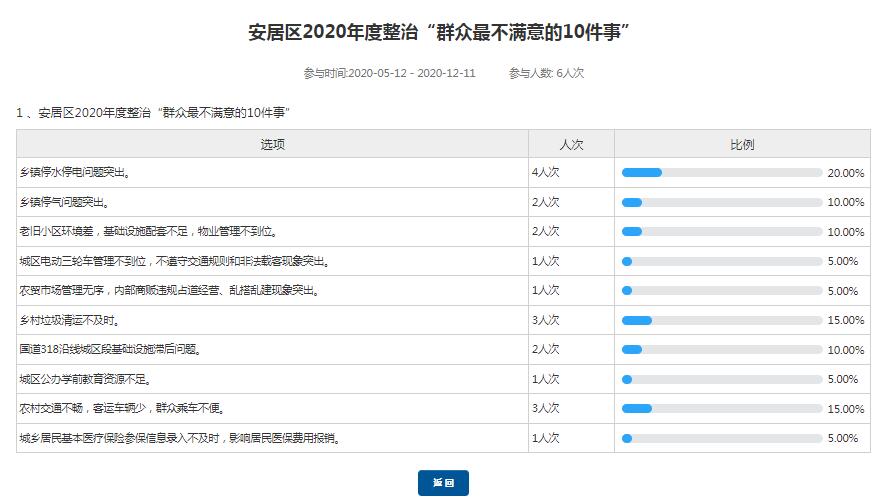This screenshot has height=501, width=882.
Task: Click the progress bar for 乡镇停气问题突出
Action: [721, 202]
